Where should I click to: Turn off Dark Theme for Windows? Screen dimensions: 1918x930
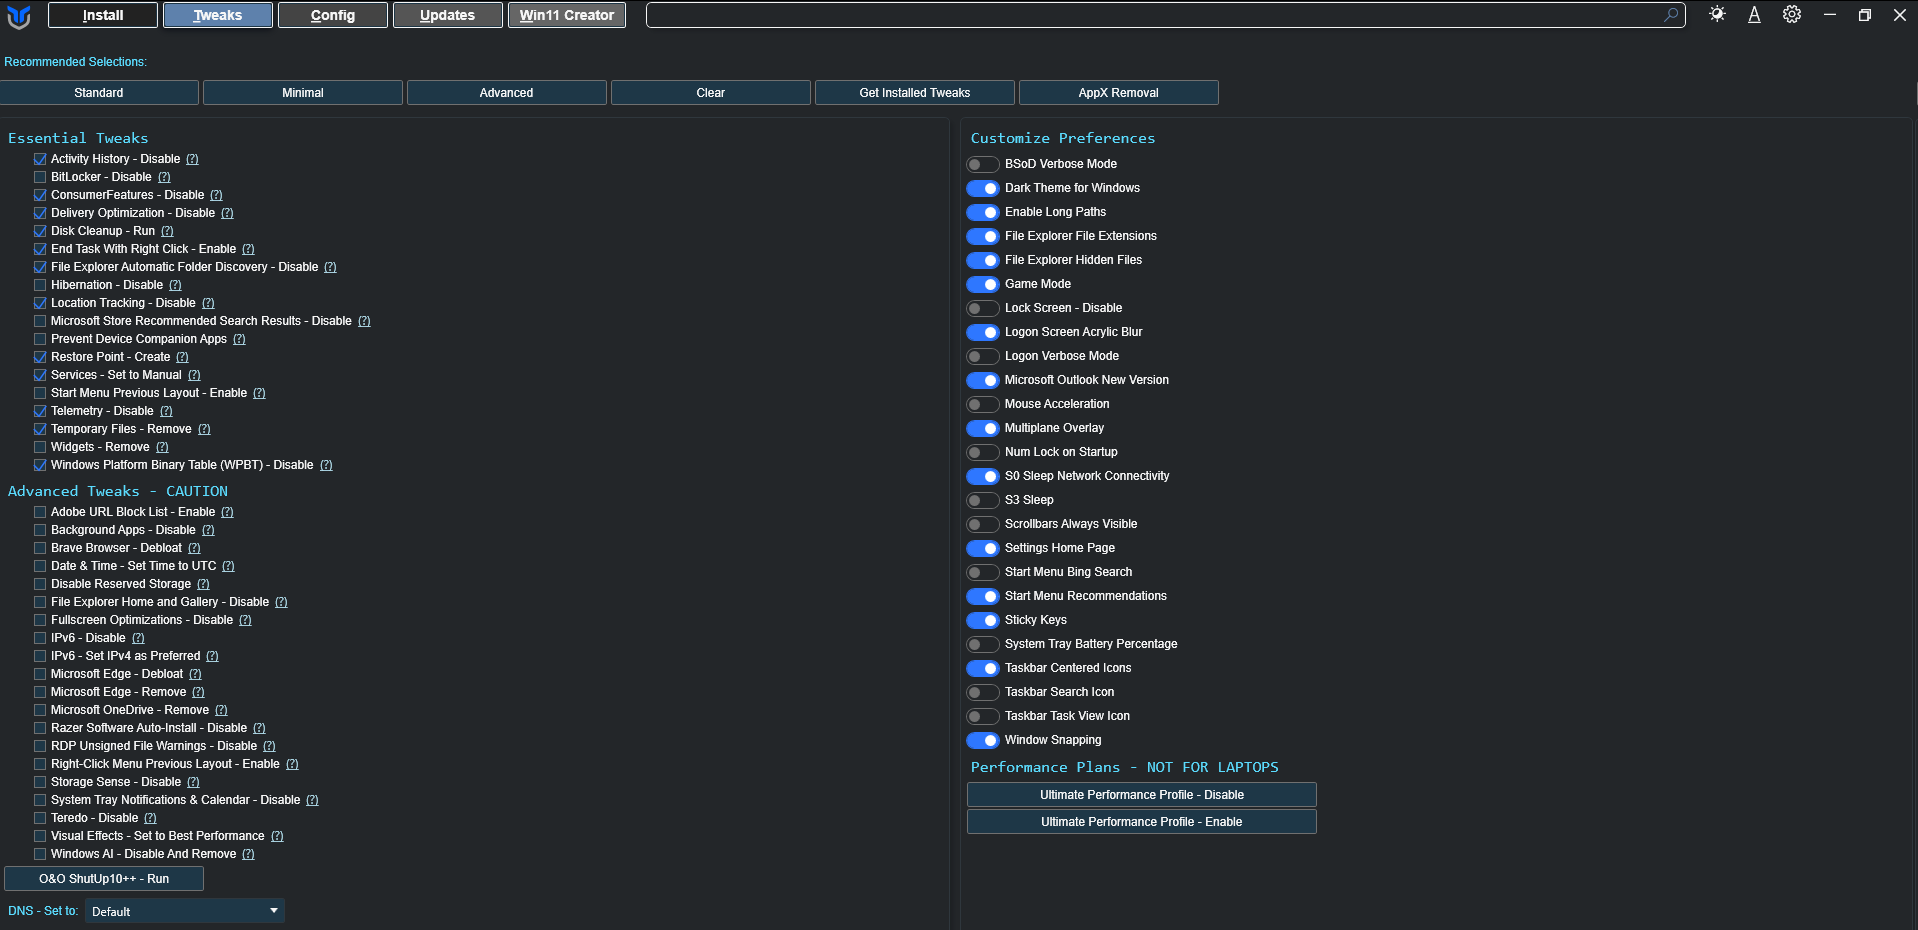(x=983, y=188)
